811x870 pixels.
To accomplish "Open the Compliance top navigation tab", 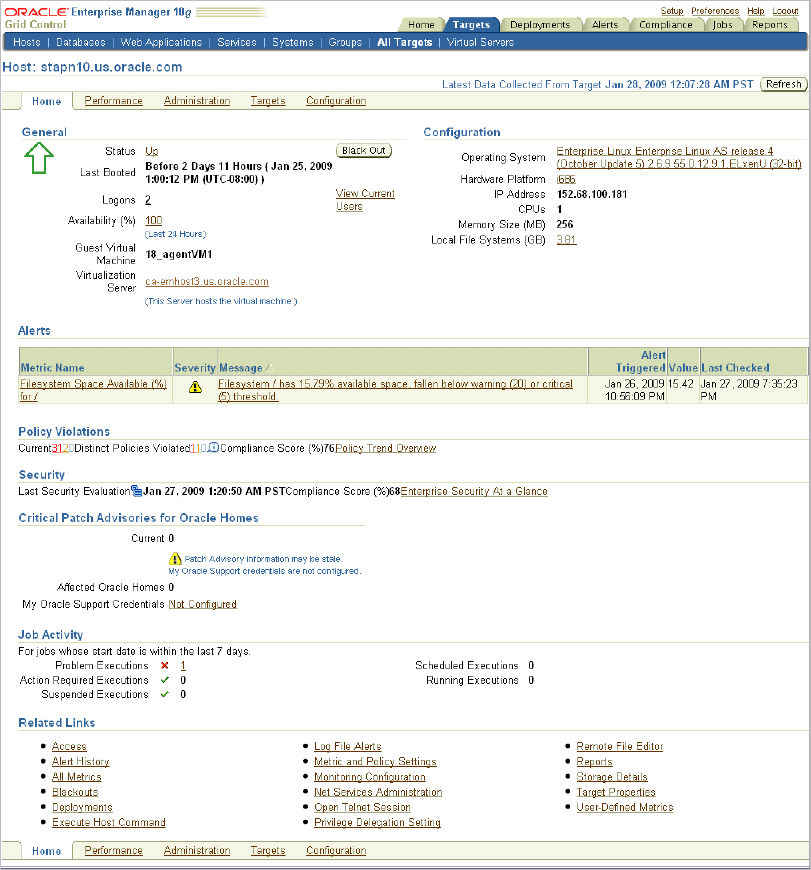I will pyautogui.click(x=666, y=25).
